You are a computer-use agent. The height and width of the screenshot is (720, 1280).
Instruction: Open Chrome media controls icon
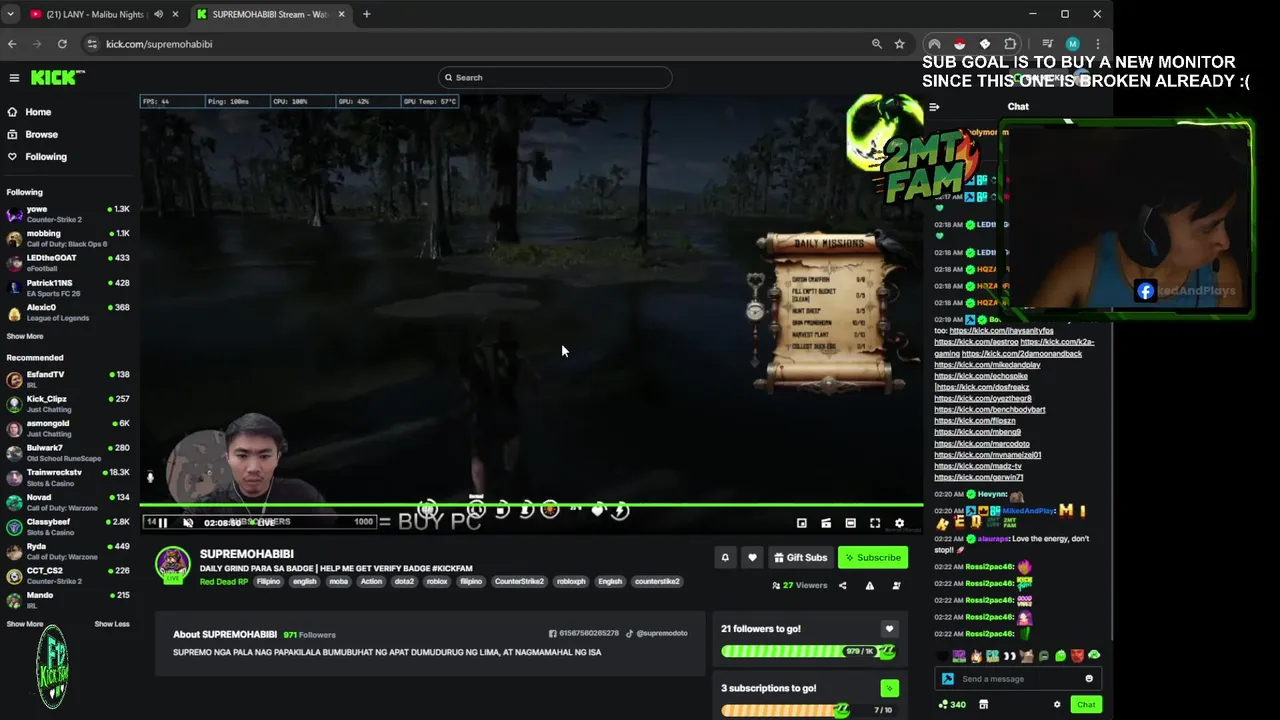point(1047,44)
